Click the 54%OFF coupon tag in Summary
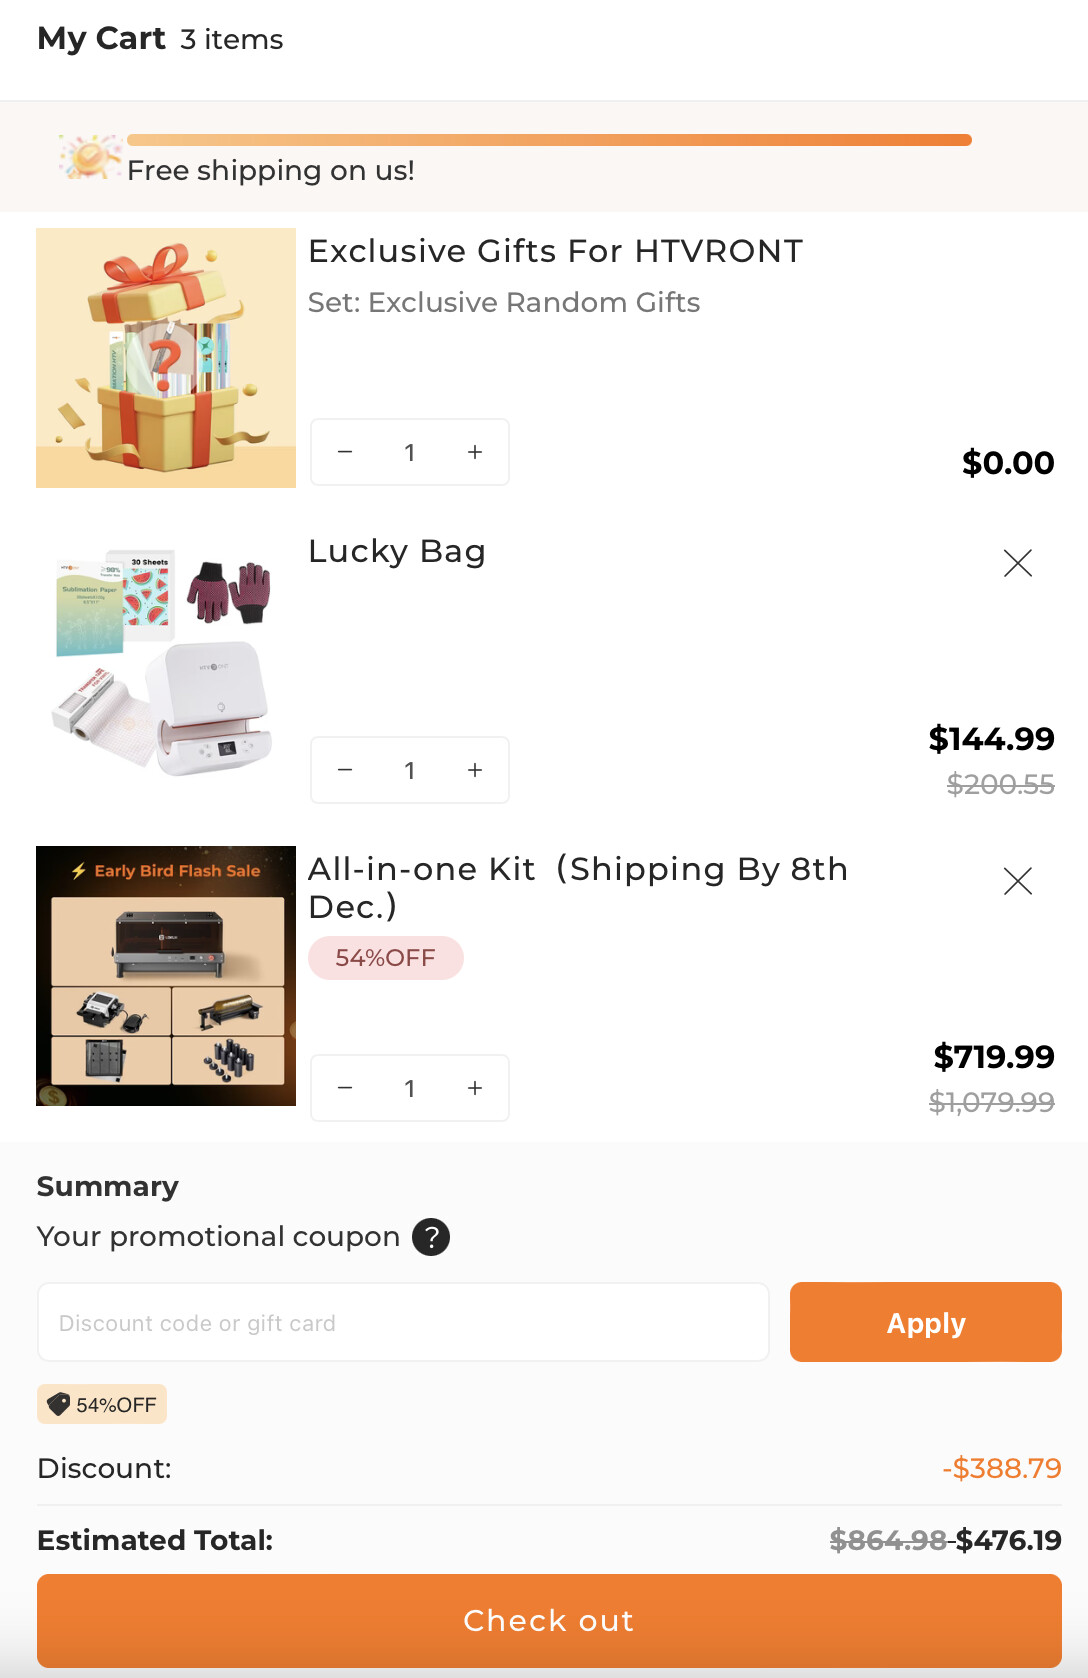1088x1678 pixels. coord(102,1404)
